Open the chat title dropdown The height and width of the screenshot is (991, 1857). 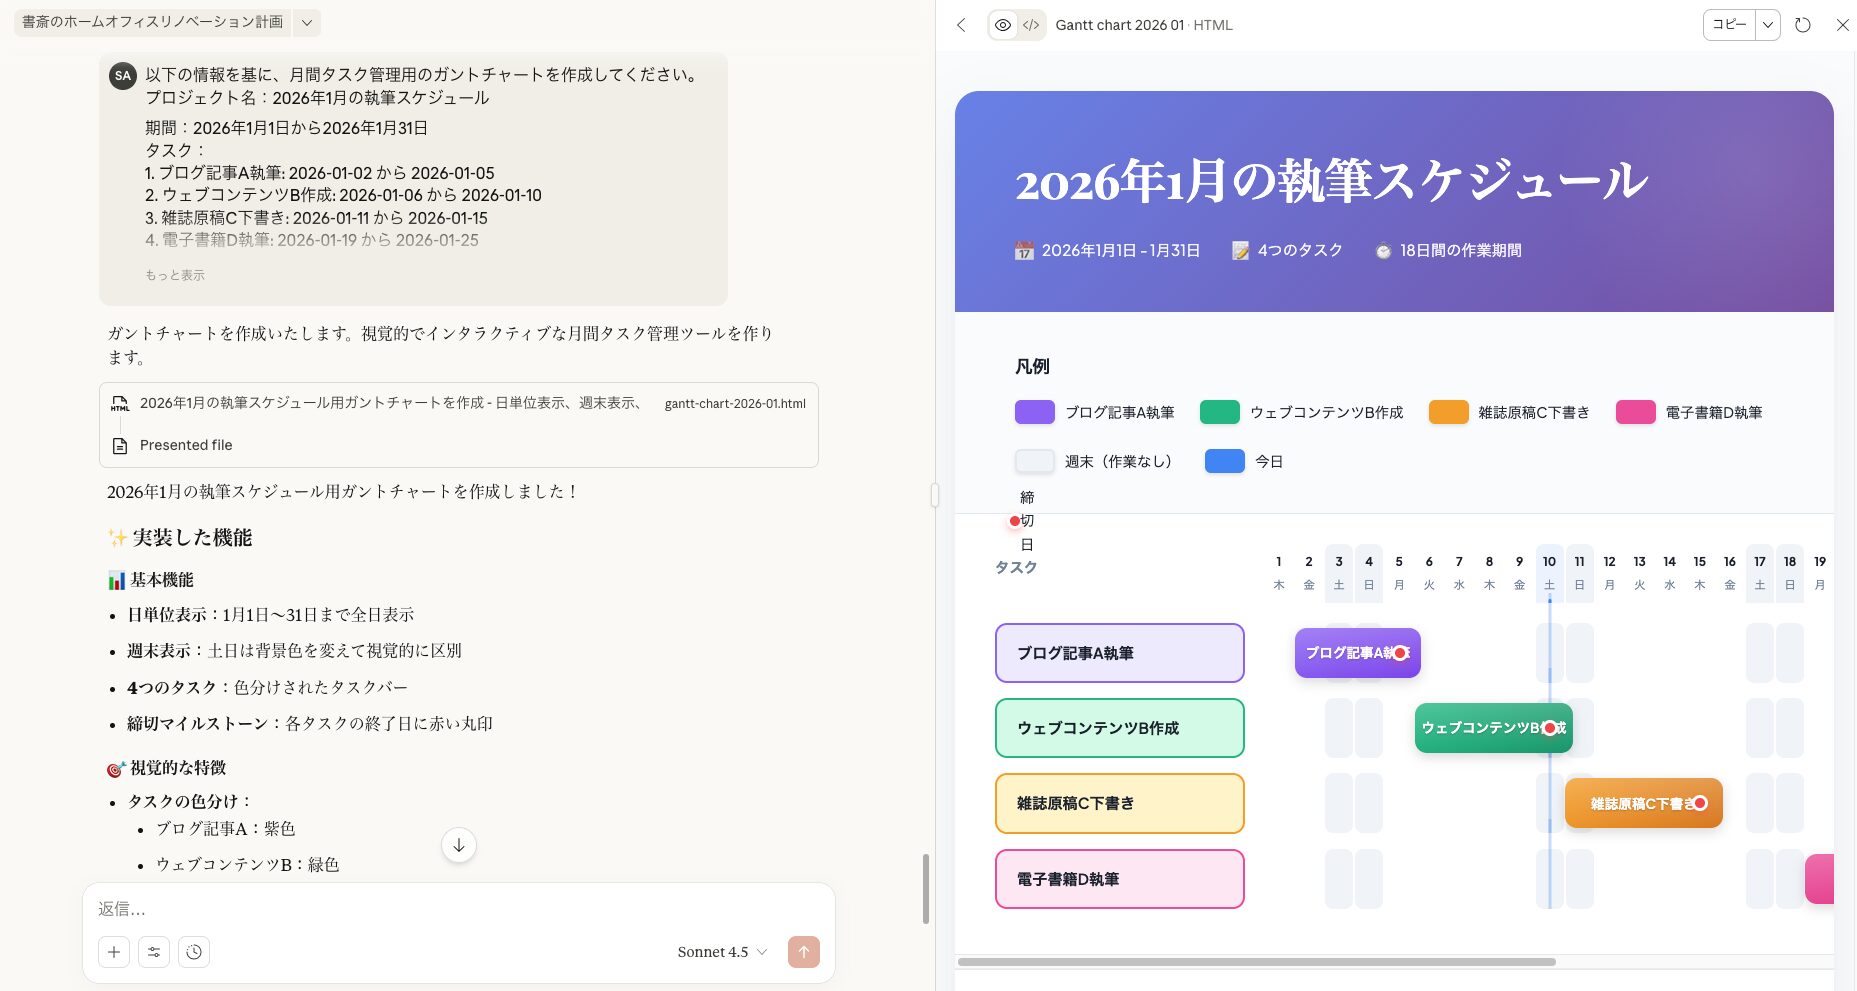pos(307,22)
